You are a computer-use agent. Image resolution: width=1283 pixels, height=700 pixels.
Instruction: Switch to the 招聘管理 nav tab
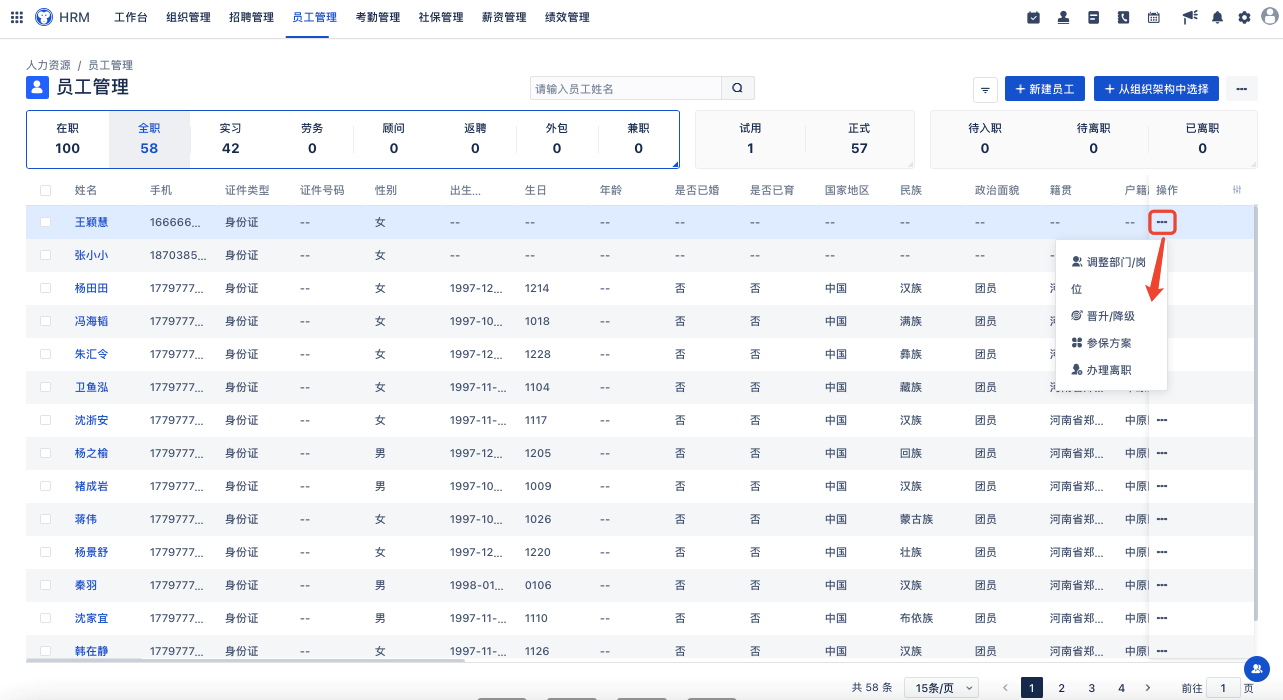[250, 17]
